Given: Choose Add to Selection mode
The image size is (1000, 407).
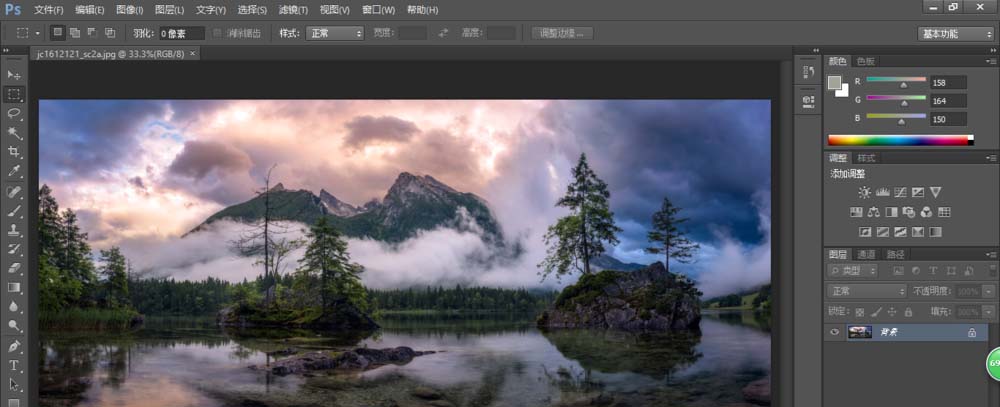Looking at the screenshot, I should (75, 33).
